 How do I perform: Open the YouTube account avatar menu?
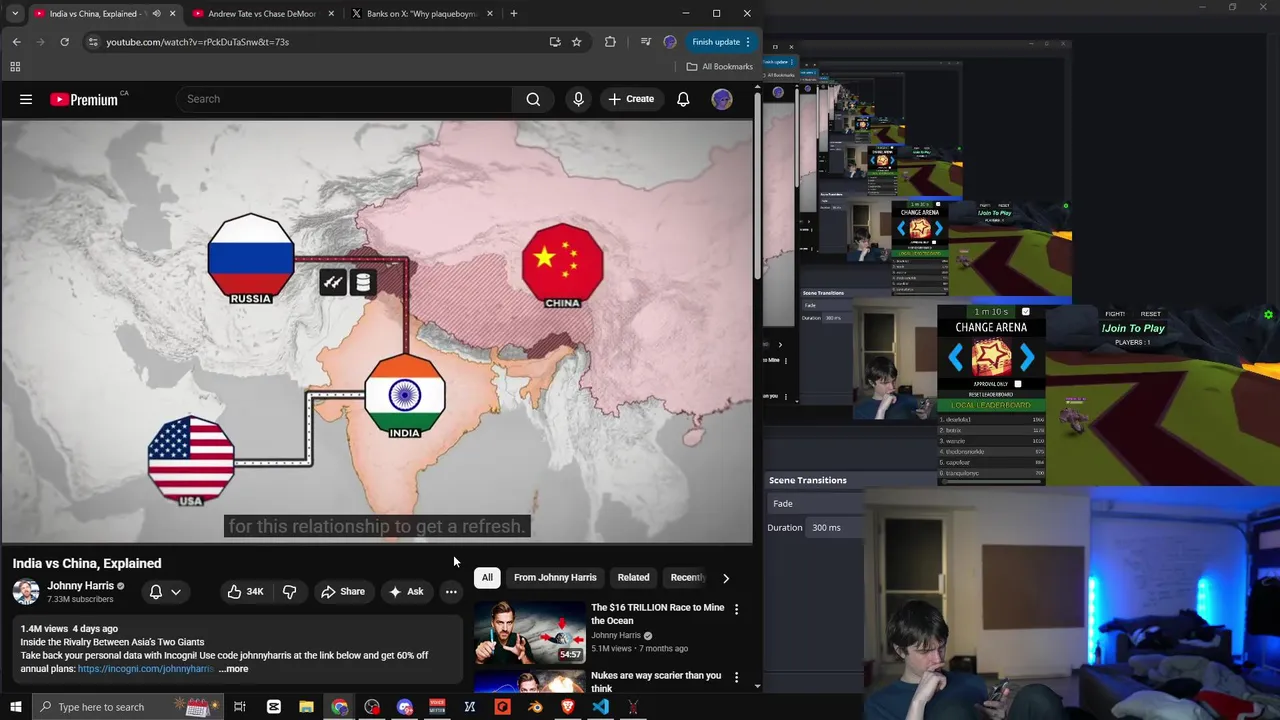coord(722,99)
